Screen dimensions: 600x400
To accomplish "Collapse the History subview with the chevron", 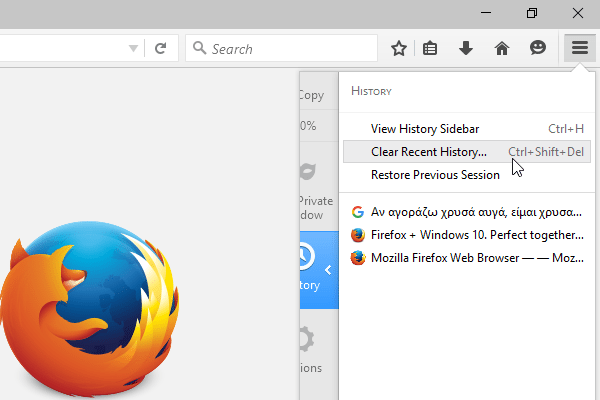I will (328, 270).
